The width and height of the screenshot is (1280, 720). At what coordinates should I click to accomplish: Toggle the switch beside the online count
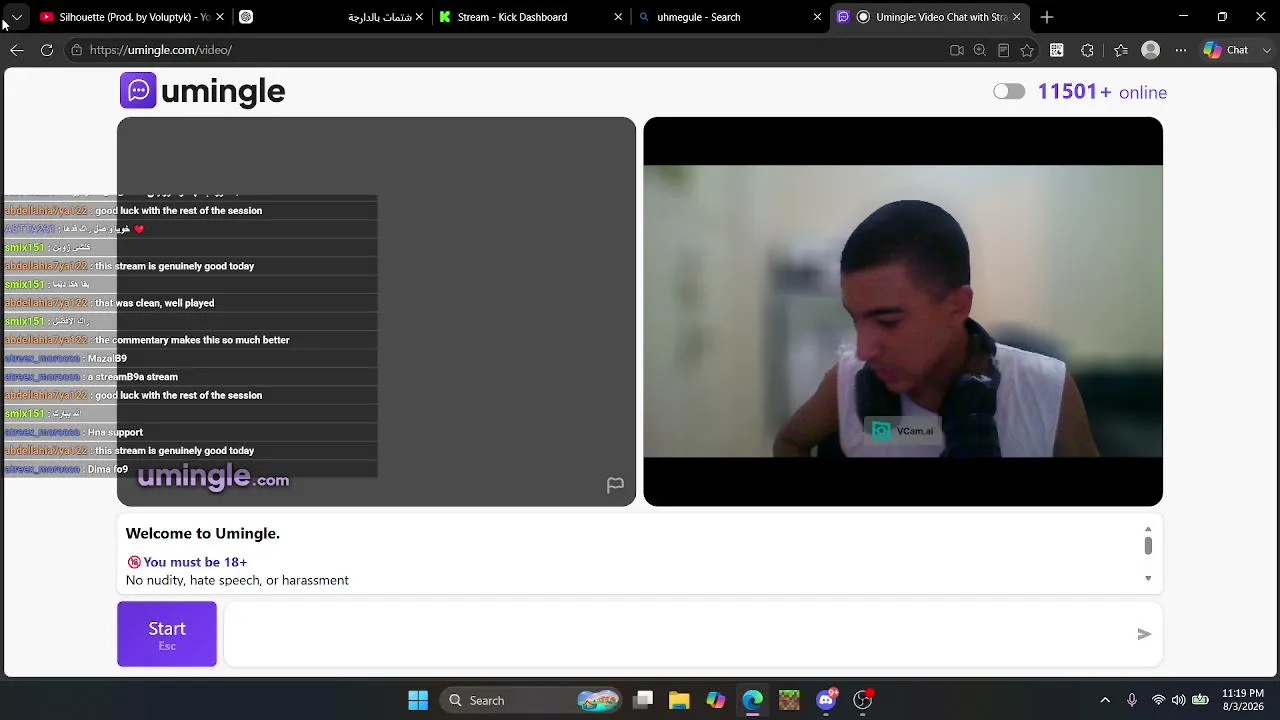(1009, 92)
